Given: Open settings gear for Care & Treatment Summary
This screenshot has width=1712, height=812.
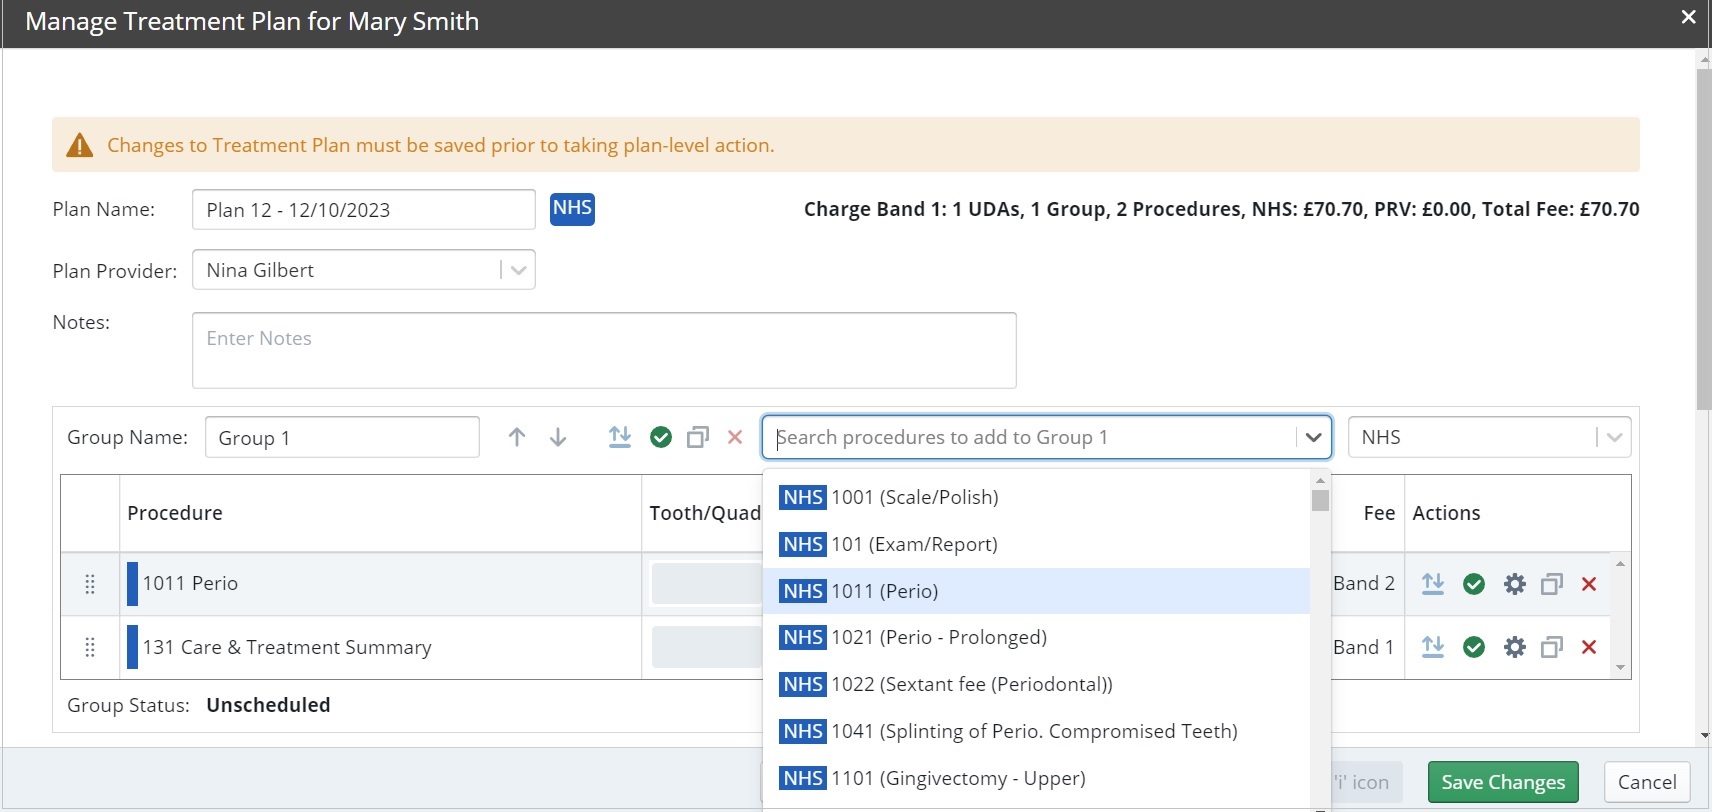Looking at the screenshot, I should pyautogui.click(x=1515, y=647).
